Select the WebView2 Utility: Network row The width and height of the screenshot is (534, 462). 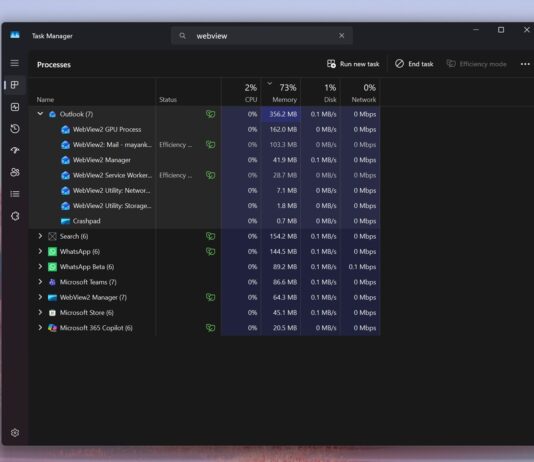point(204,190)
